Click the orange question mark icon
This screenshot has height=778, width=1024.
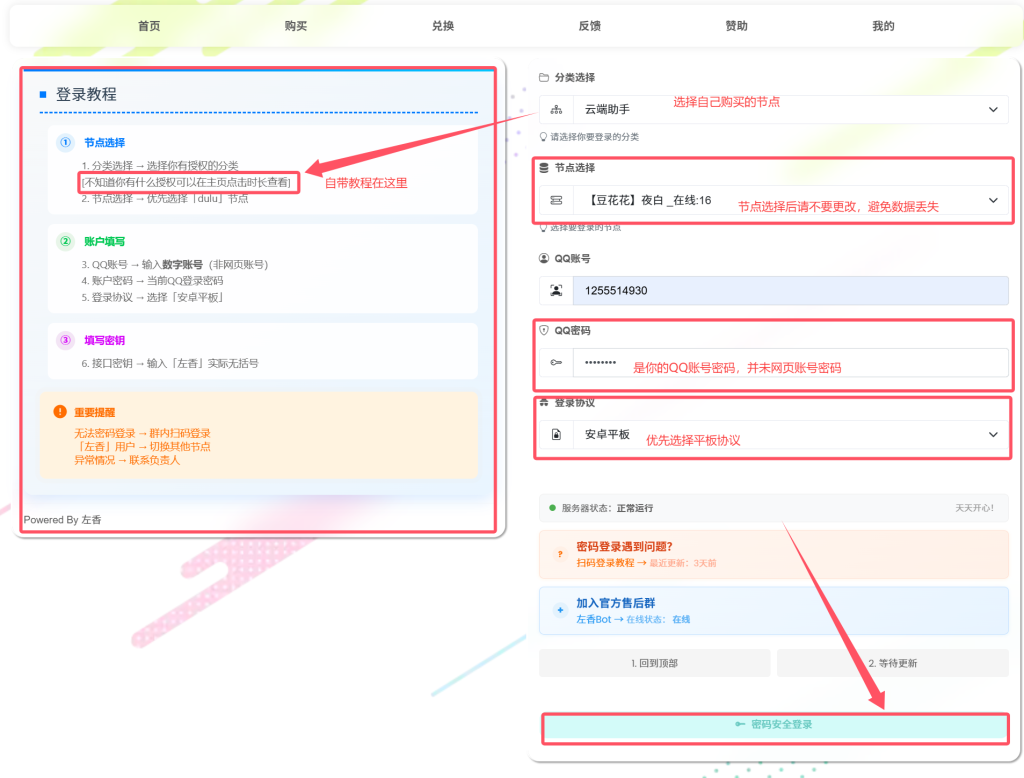pyautogui.click(x=559, y=554)
